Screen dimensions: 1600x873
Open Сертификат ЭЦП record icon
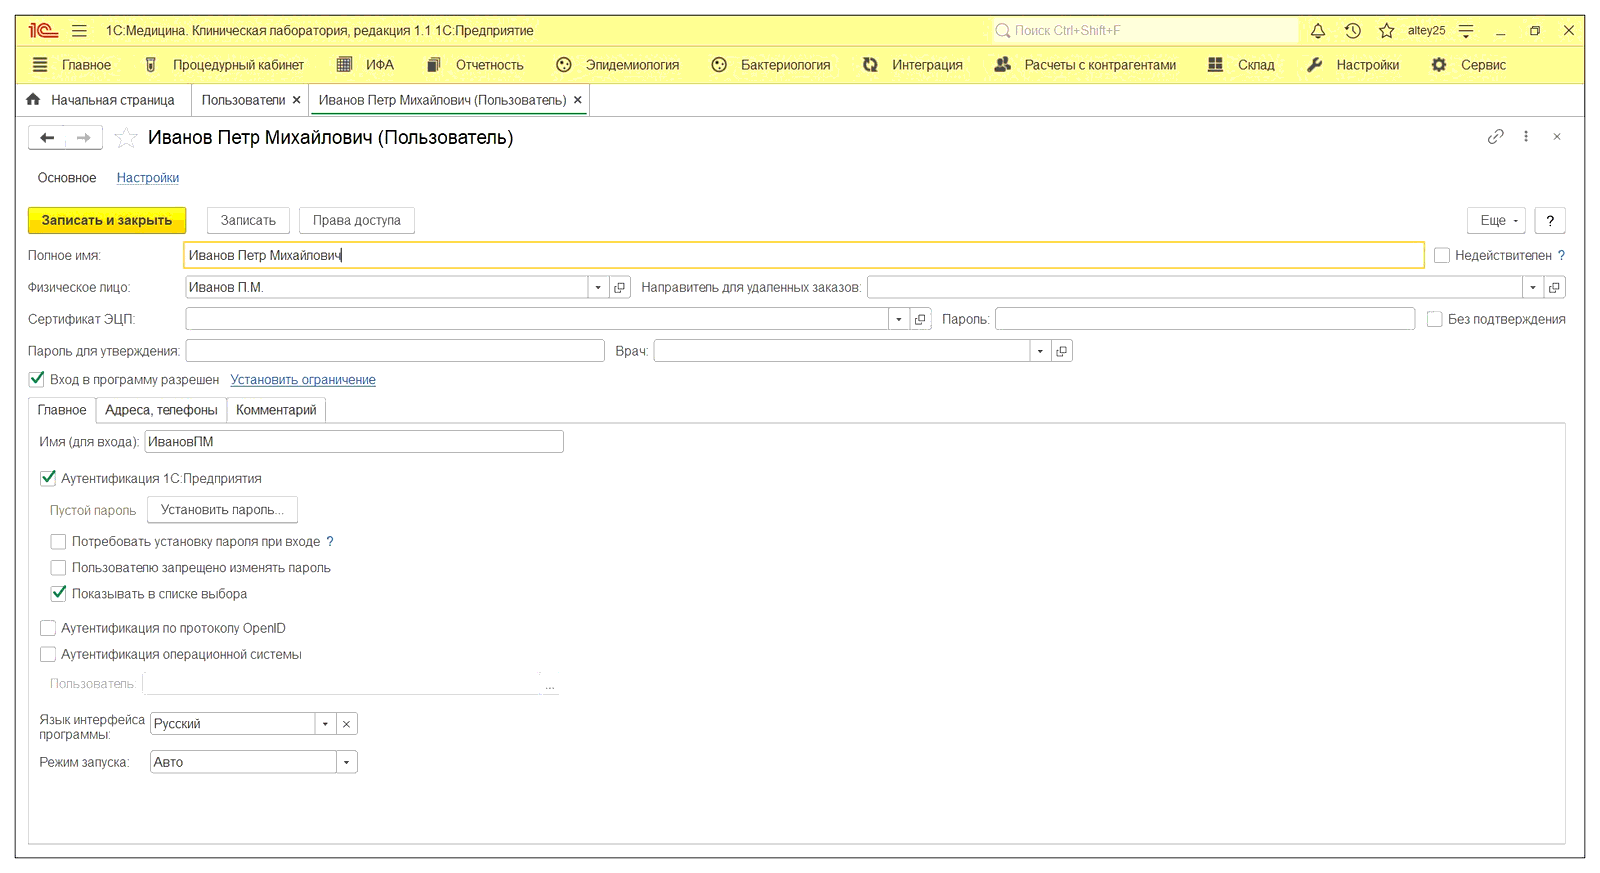[920, 319]
